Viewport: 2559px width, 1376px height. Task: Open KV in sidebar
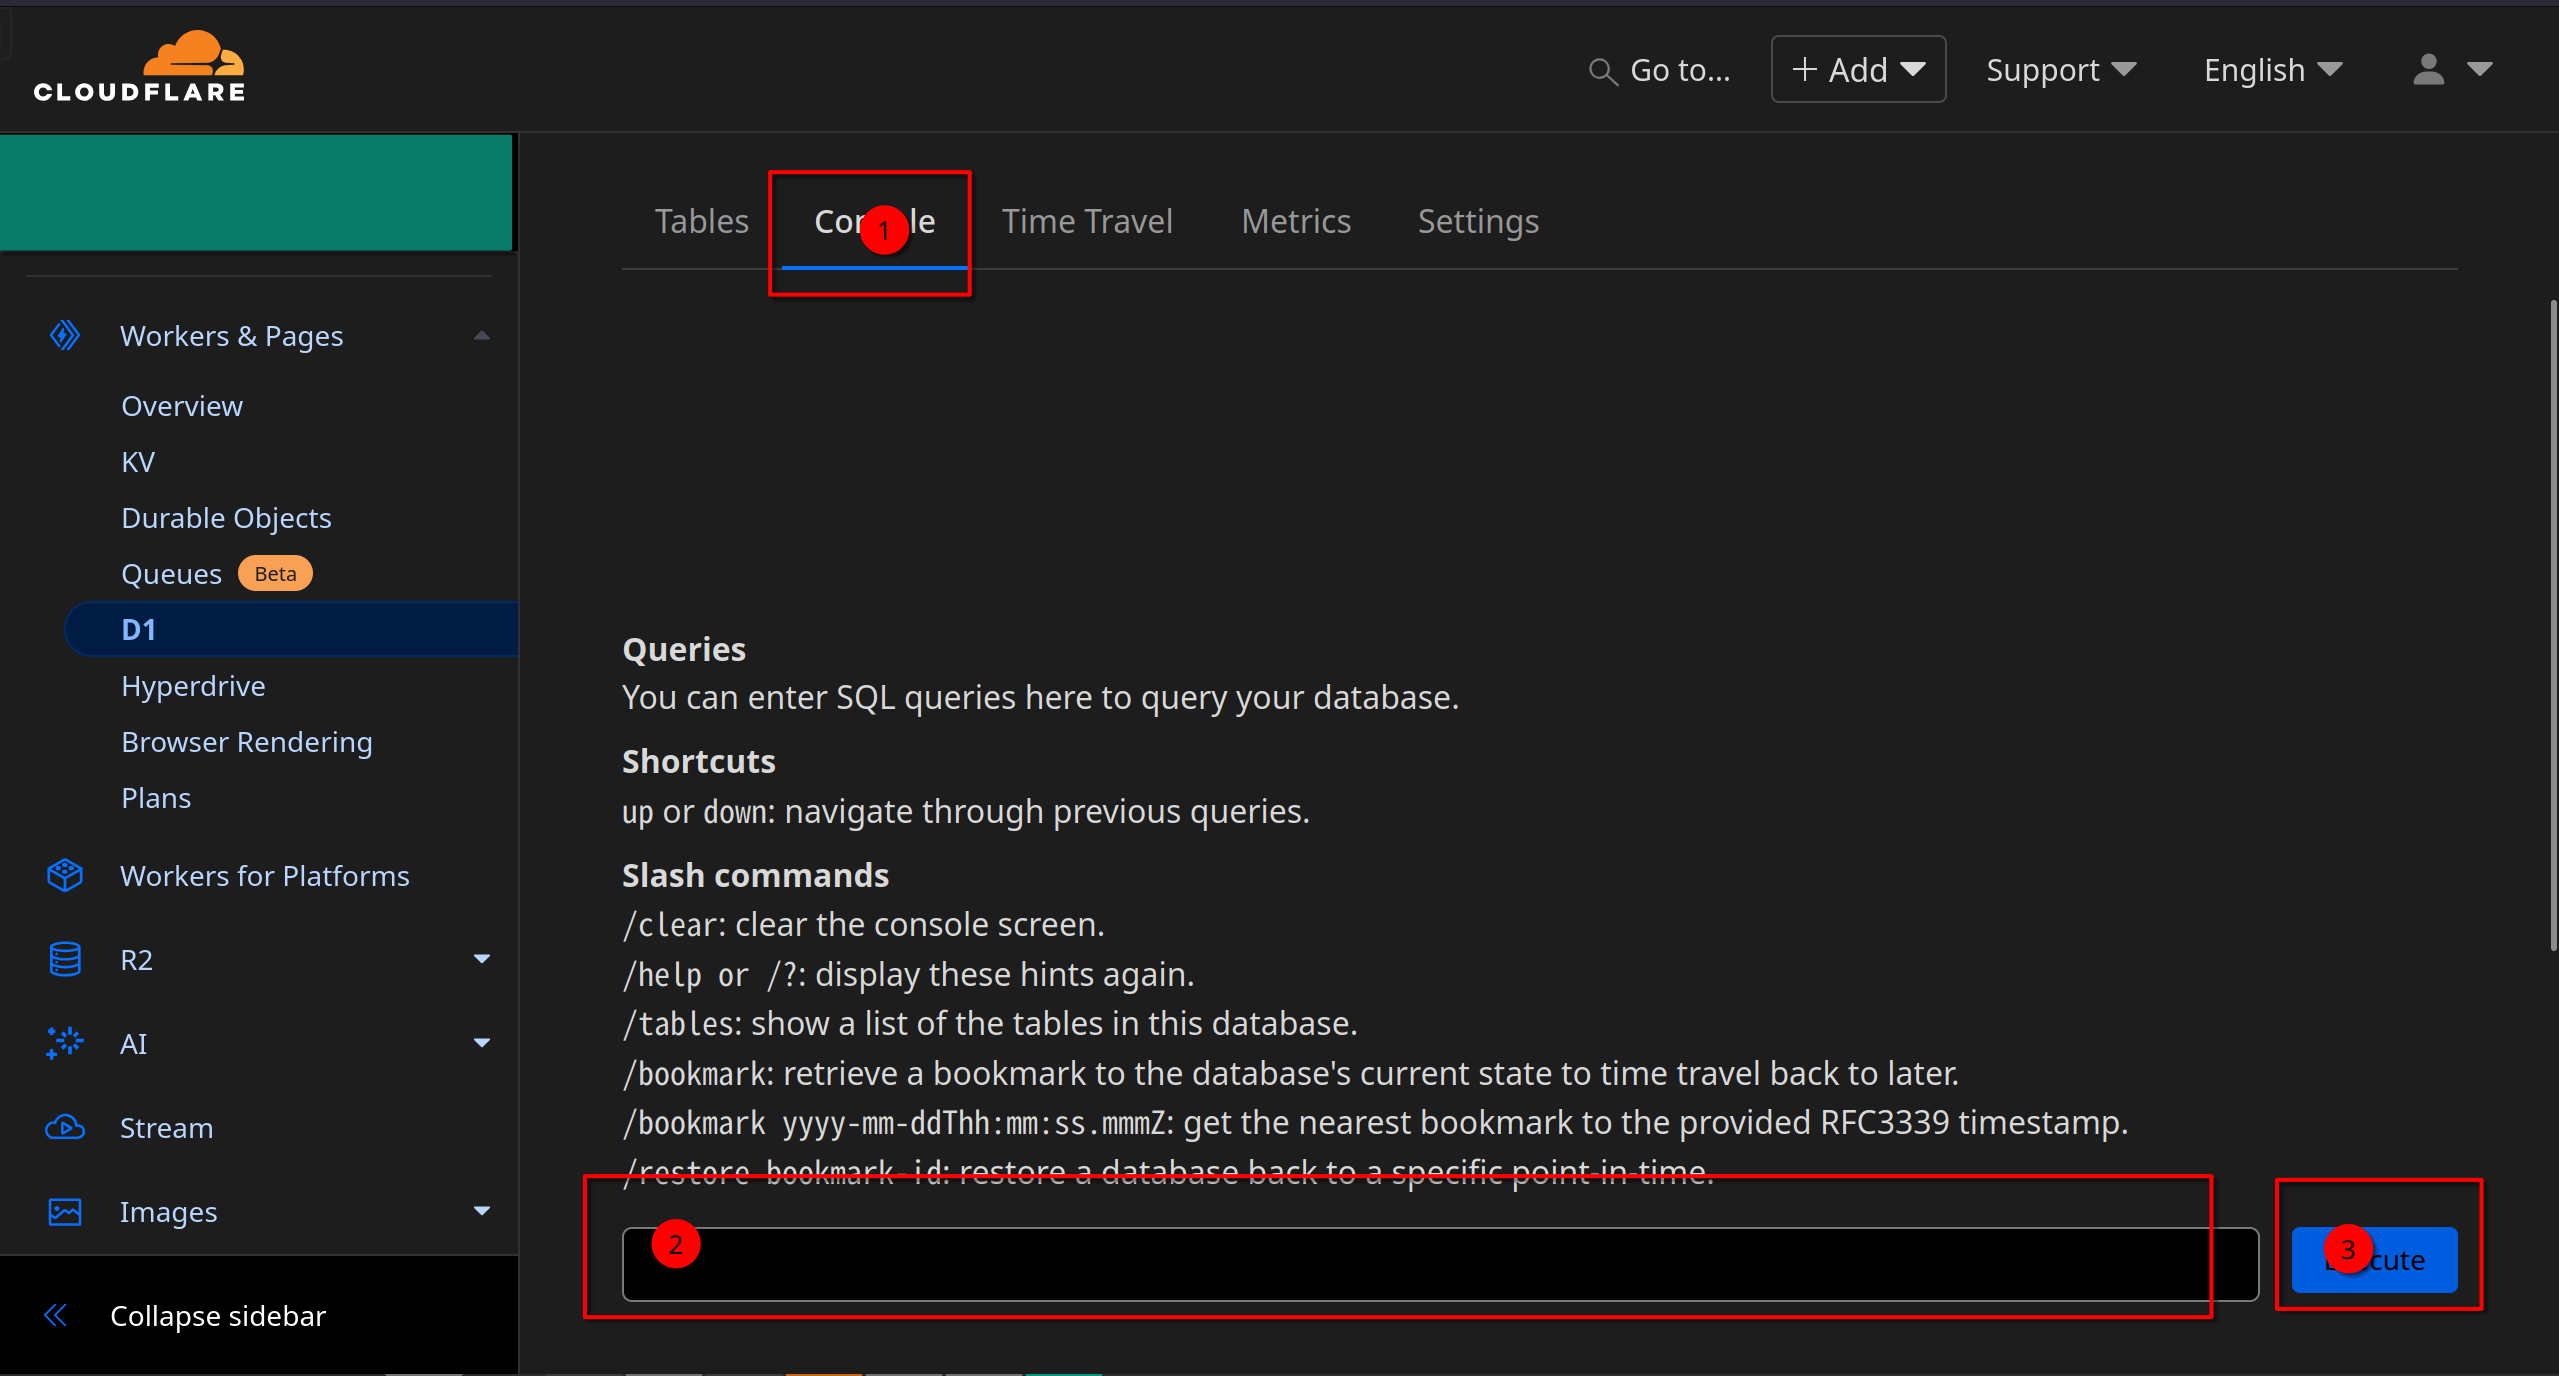[138, 462]
